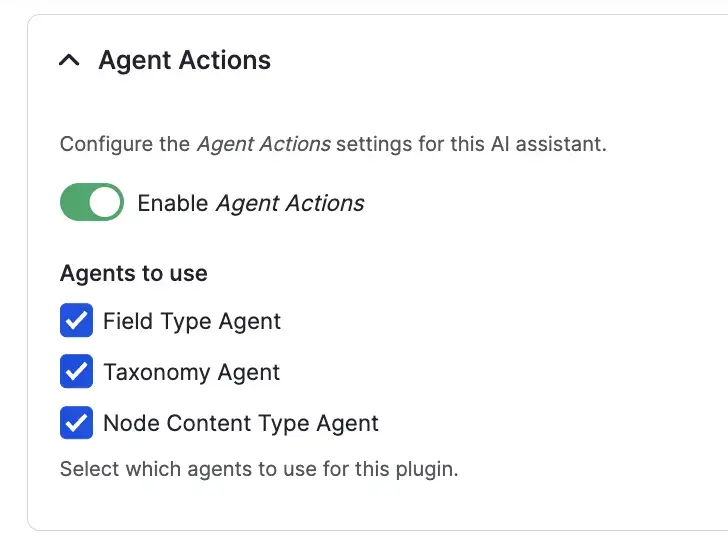
Task: Click the "Enable Agent Actions" toggle label
Action: (x=250, y=204)
